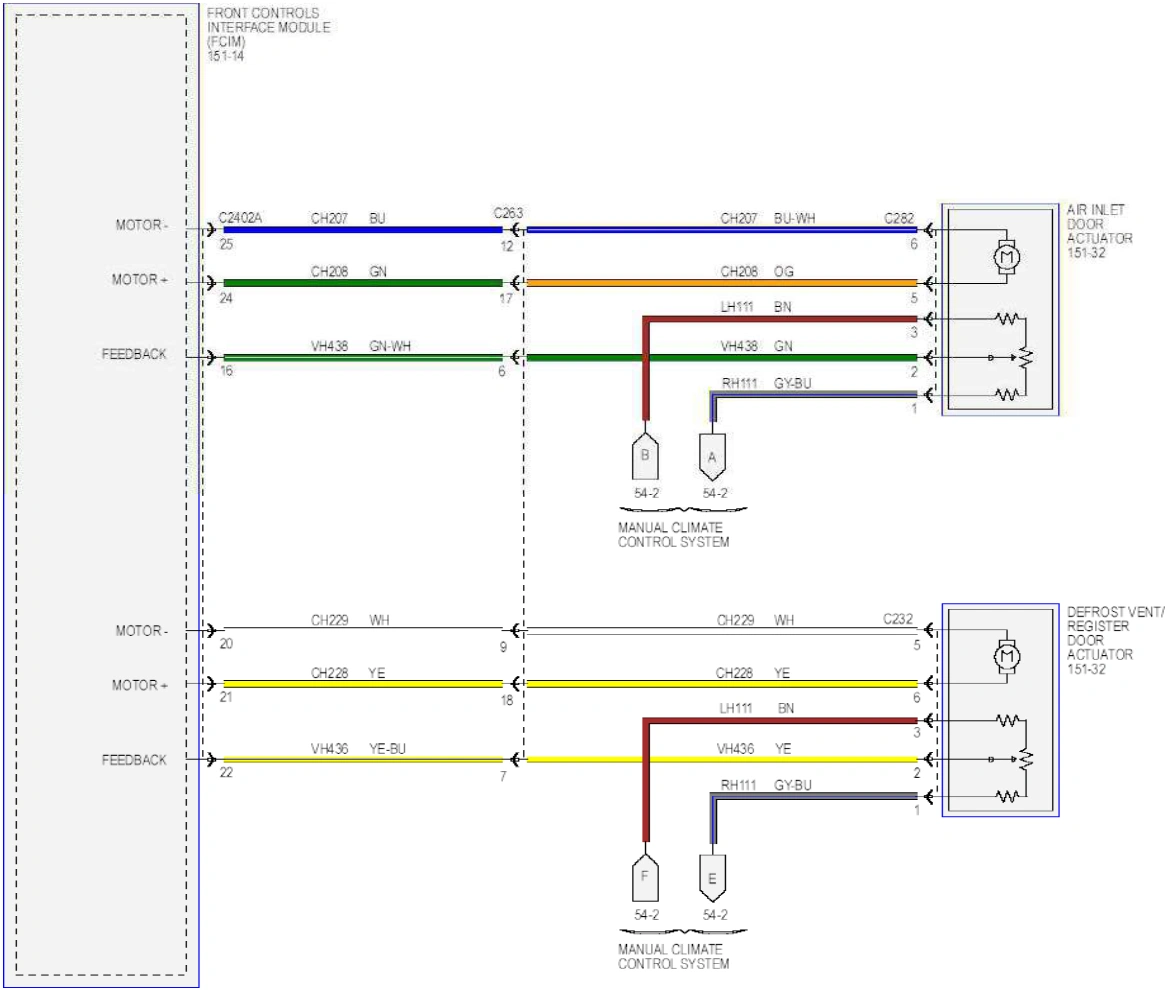Click the 54-2 reference under marker B
1166x990 pixels.
click(x=646, y=493)
